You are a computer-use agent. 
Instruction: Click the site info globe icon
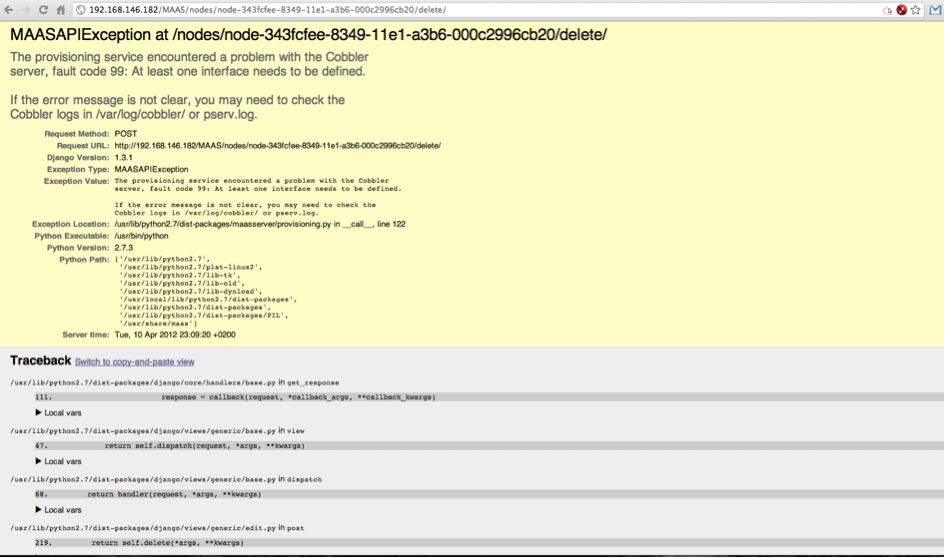pyautogui.click(x=81, y=10)
